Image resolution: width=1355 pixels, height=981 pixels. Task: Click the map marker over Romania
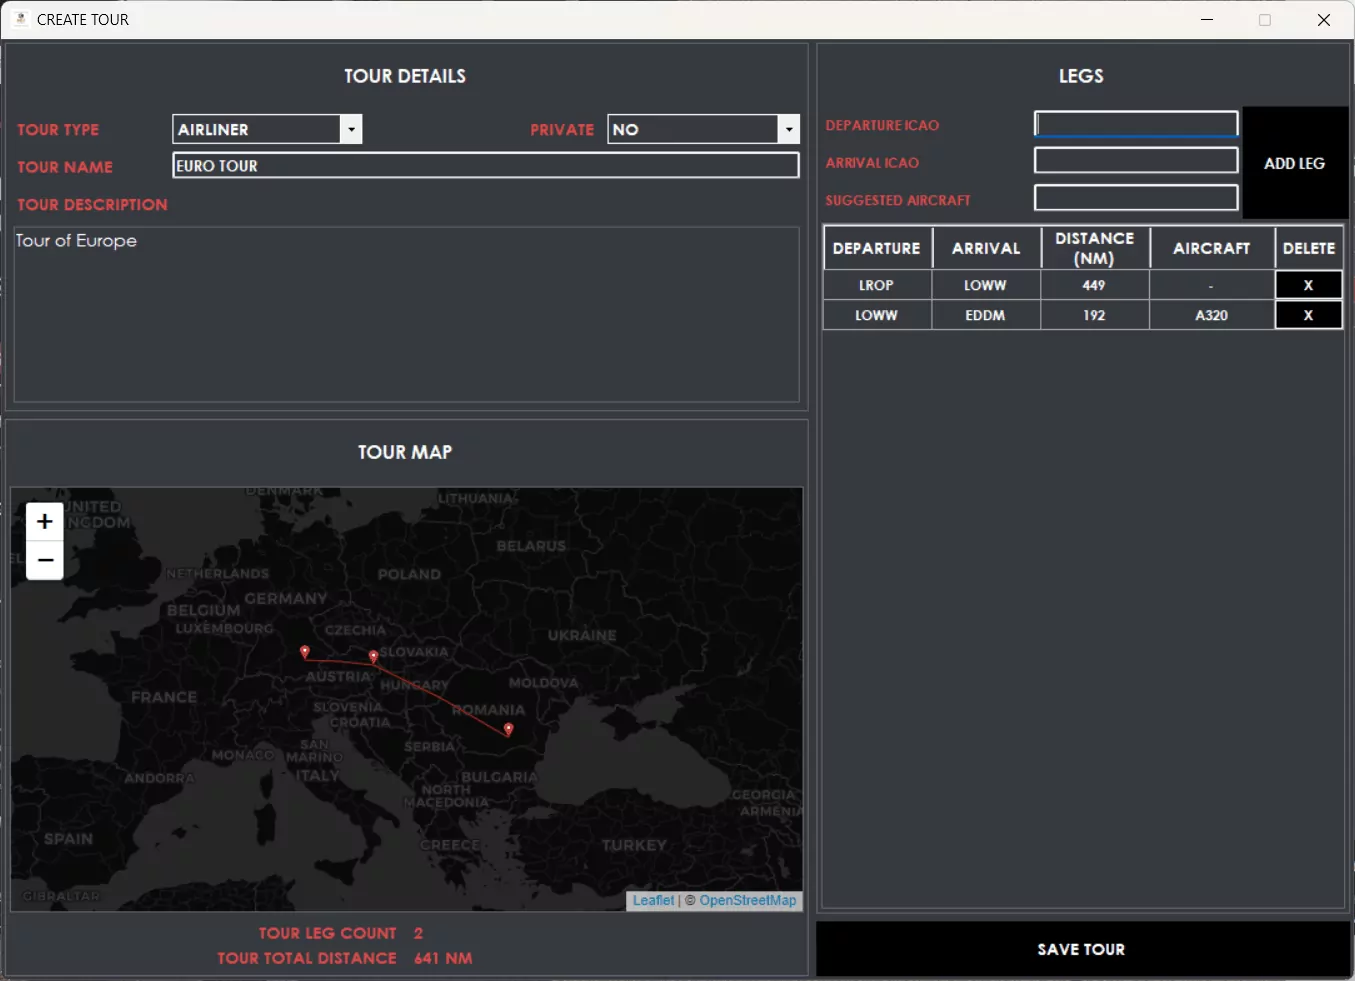(509, 729)
